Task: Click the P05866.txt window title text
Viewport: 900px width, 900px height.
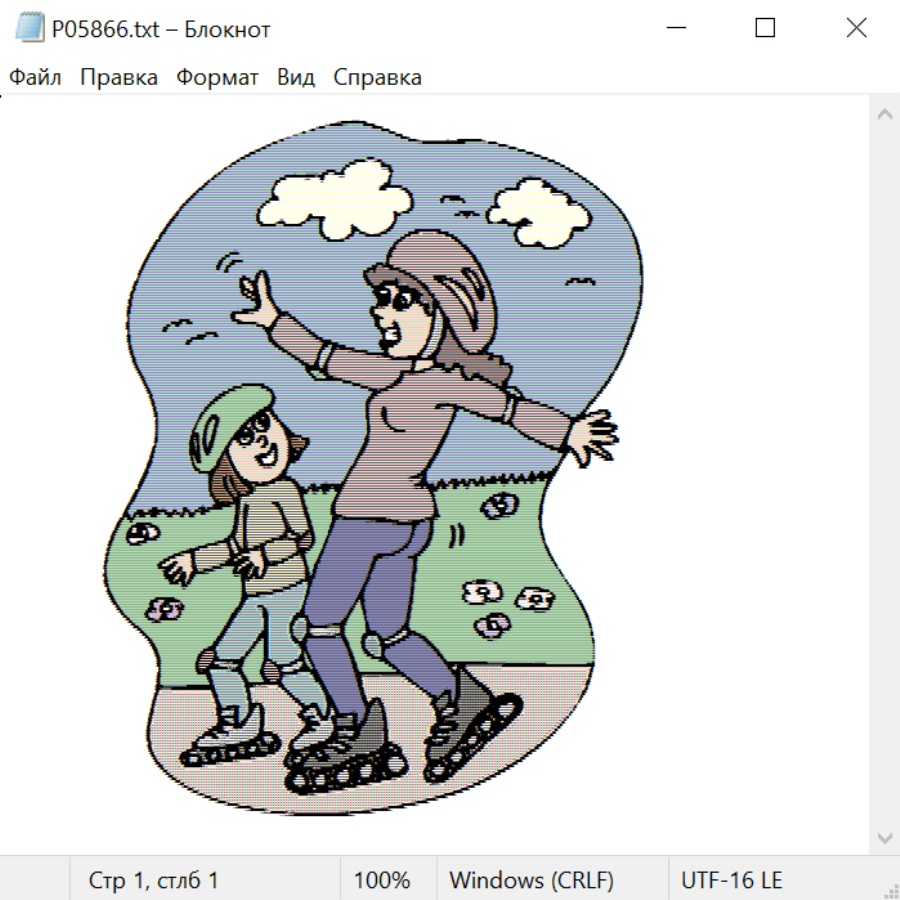Action: click(x=161, y=30)
